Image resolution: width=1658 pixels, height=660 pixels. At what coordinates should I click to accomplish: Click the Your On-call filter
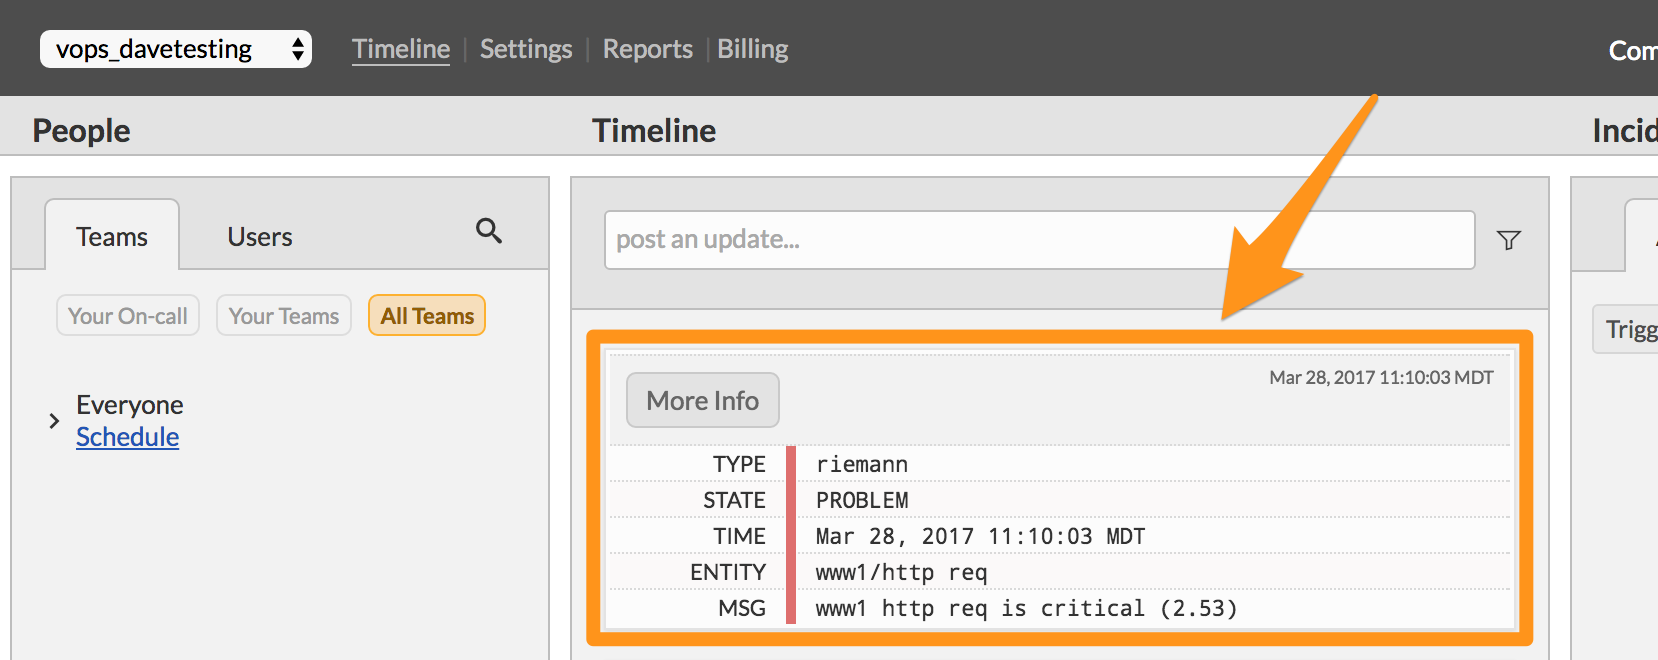(x=127, y=315)
